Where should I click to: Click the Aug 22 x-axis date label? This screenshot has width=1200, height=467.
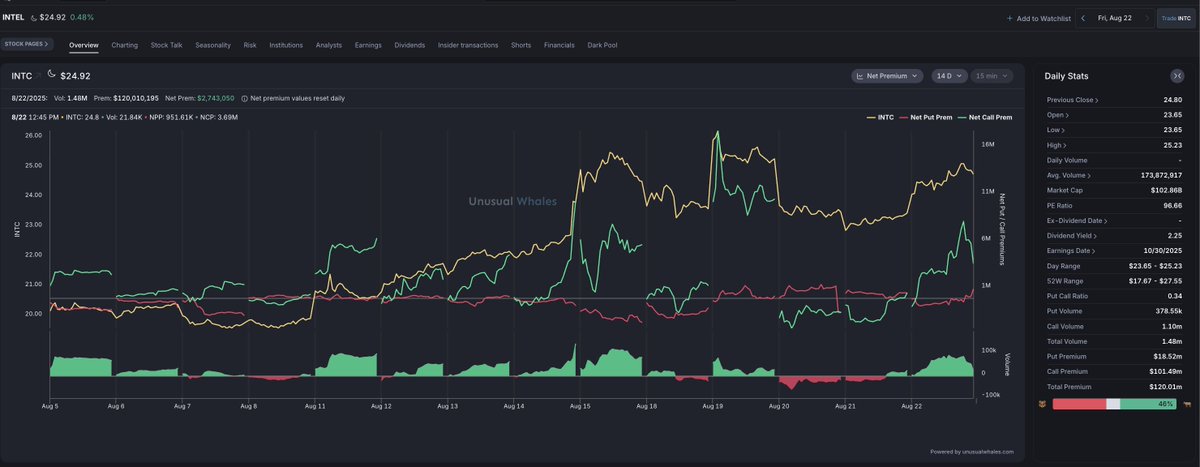[912, 407]
